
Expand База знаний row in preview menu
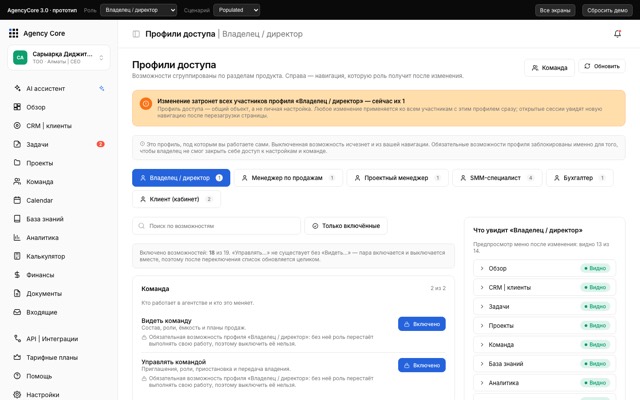(x=482, y=364)
